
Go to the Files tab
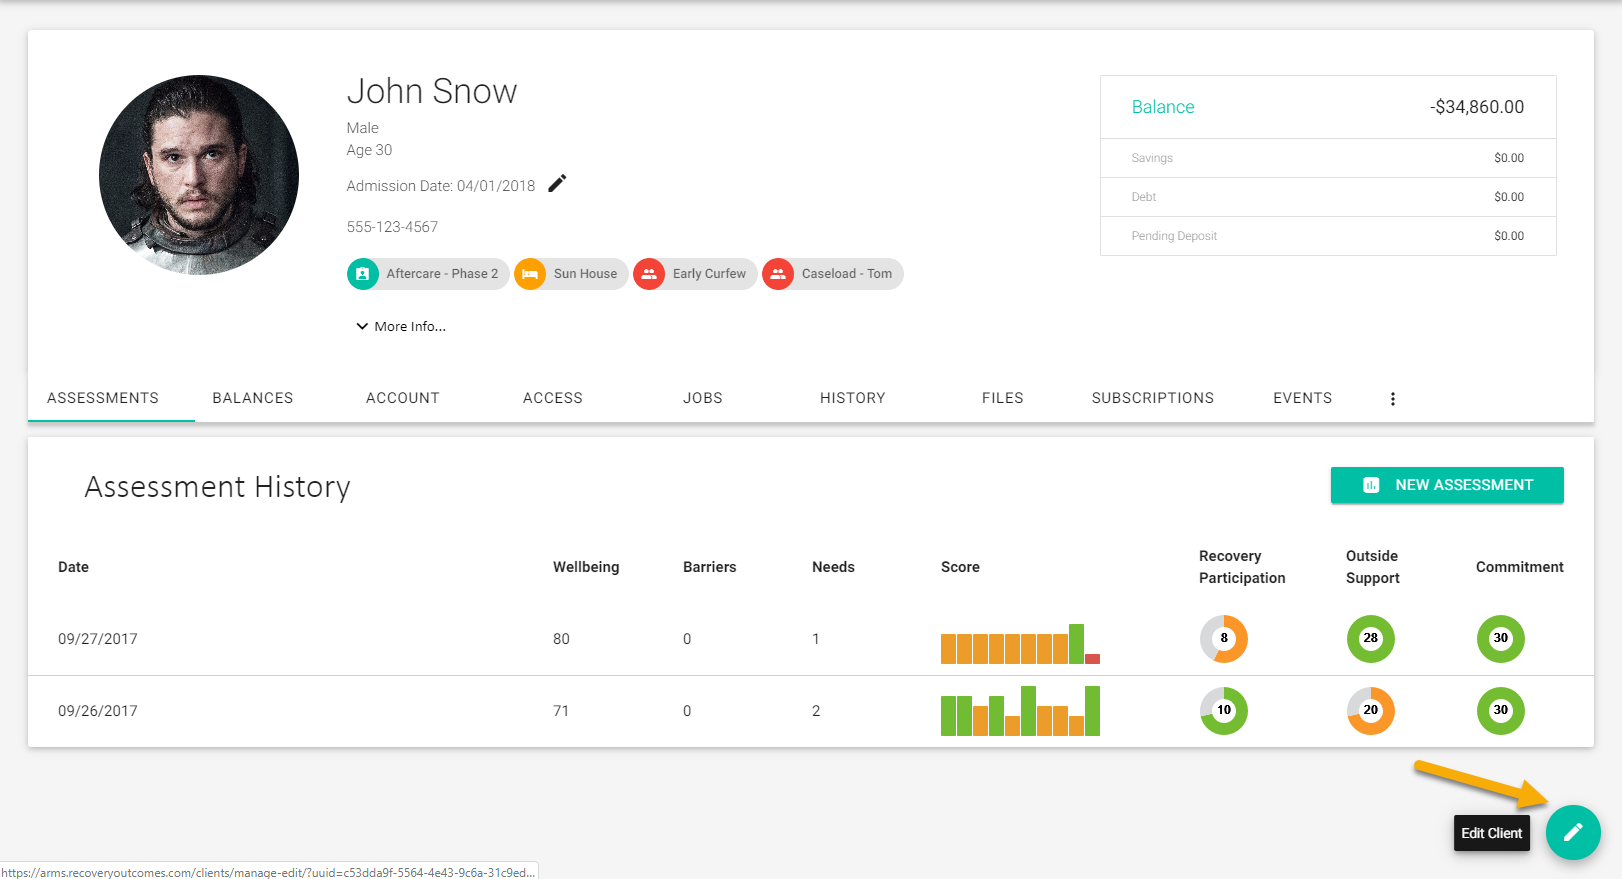click(x=1003, y=398)
